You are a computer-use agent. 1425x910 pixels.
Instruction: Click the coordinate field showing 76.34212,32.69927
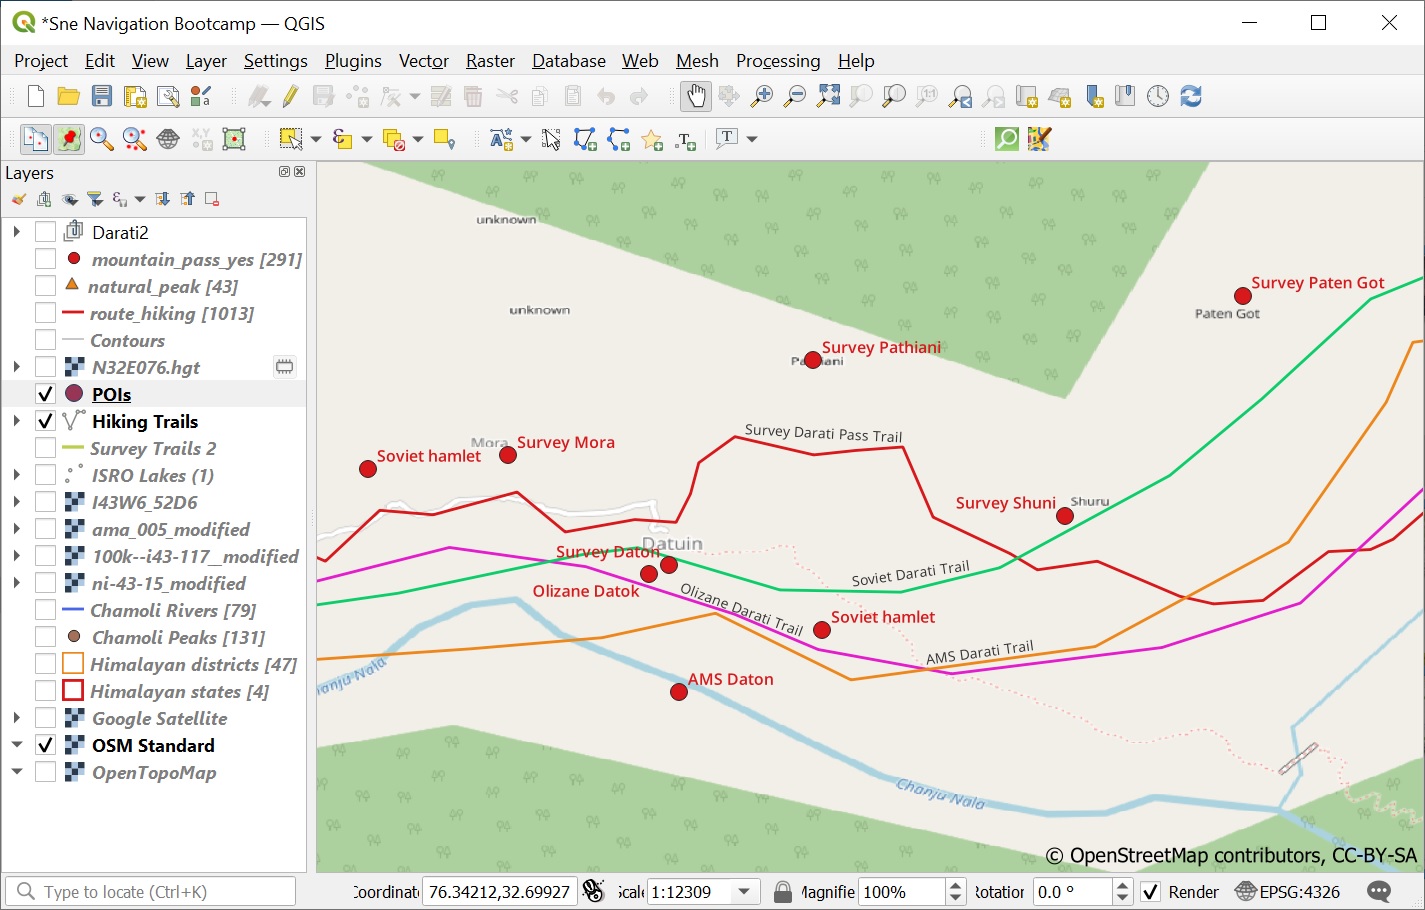[x=500, y=892]
